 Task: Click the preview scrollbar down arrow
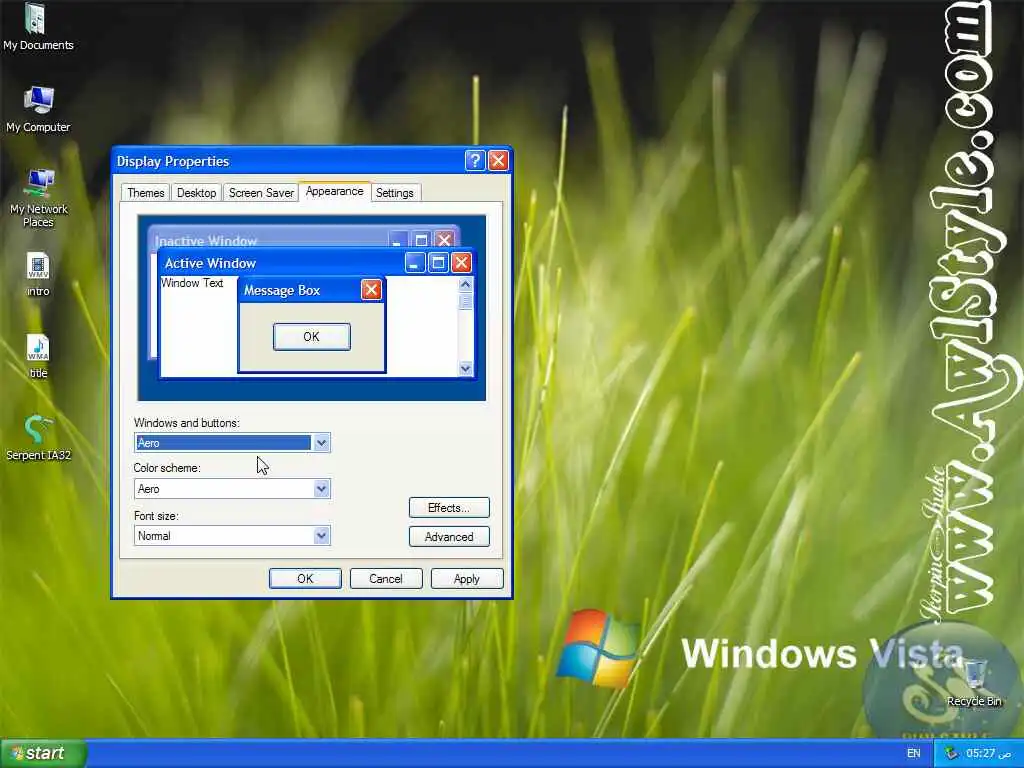coord(465,368)
